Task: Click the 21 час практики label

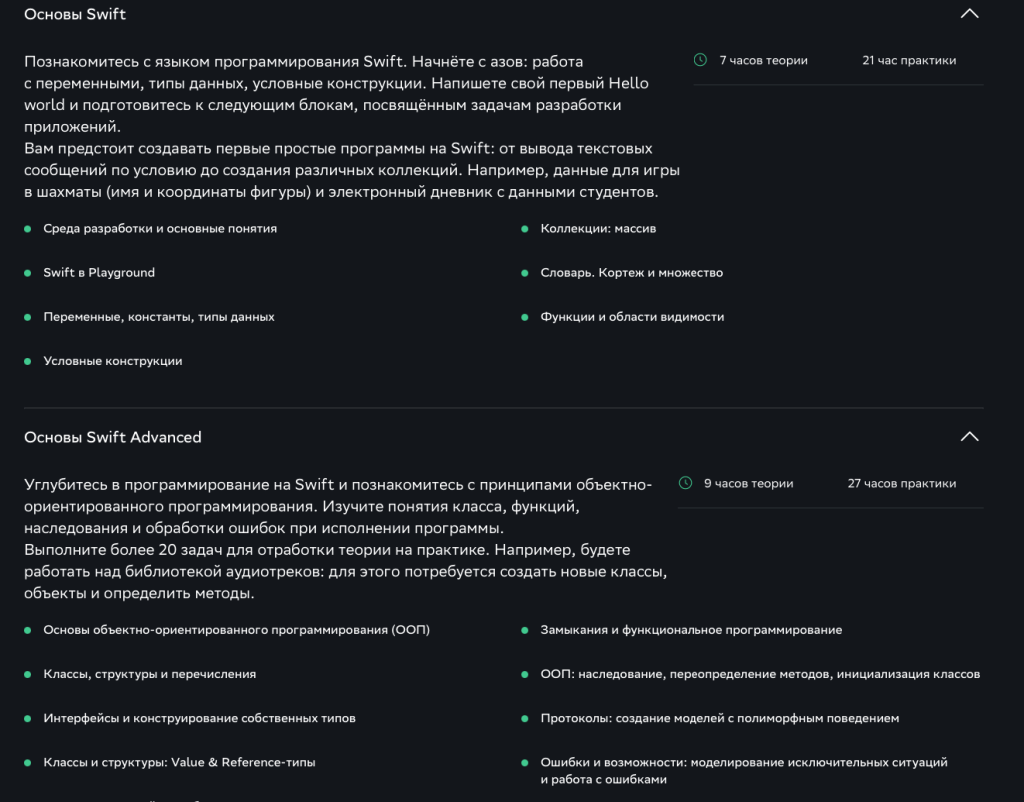Action: (x=908, y=60)
